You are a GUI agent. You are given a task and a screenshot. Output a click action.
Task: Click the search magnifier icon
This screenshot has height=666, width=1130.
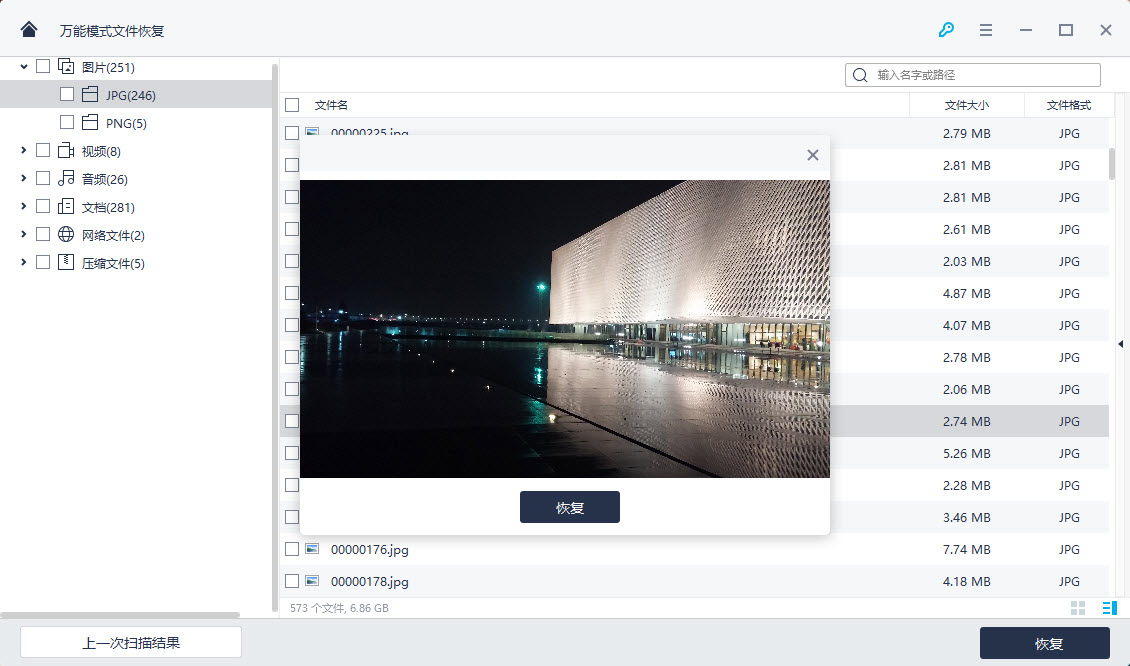click(860, 75)
